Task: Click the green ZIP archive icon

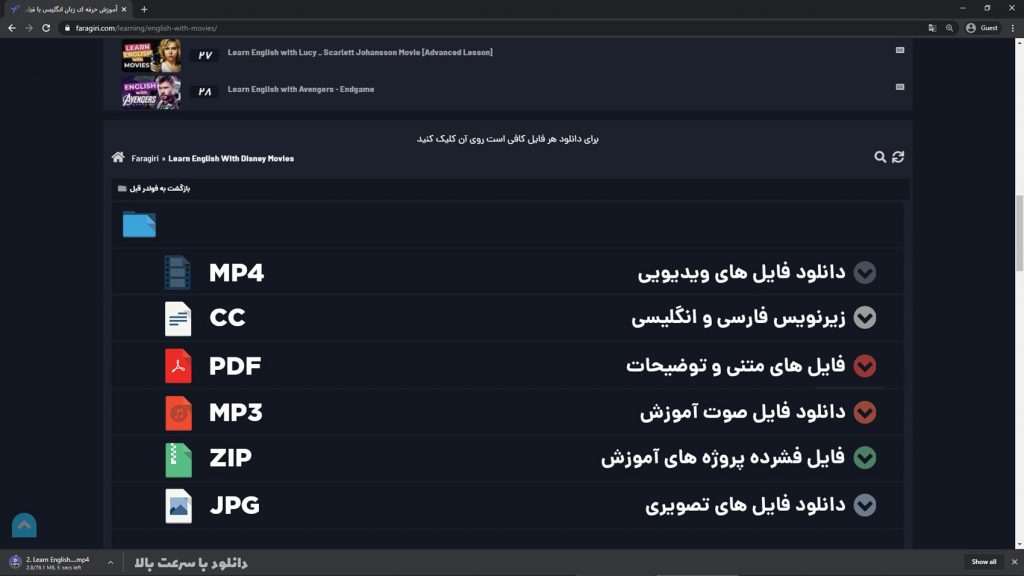Action: (178, 460)
